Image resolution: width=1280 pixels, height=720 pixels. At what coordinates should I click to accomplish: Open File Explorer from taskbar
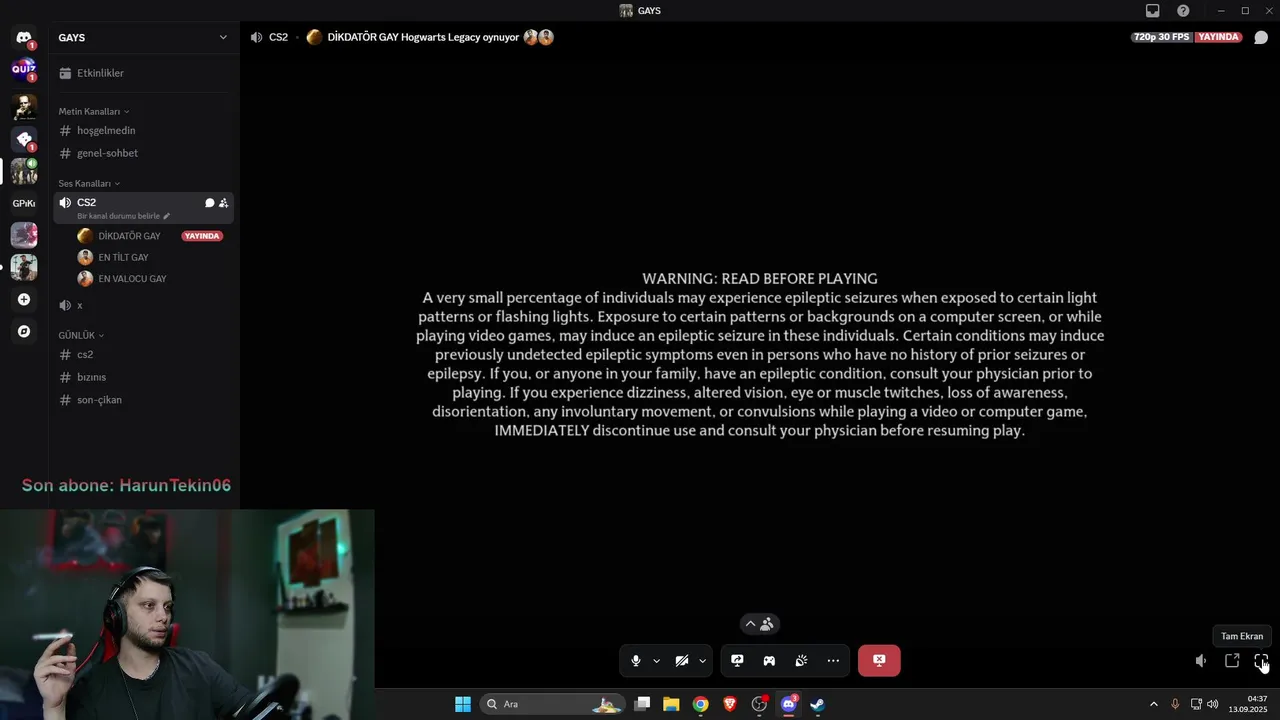671,704
